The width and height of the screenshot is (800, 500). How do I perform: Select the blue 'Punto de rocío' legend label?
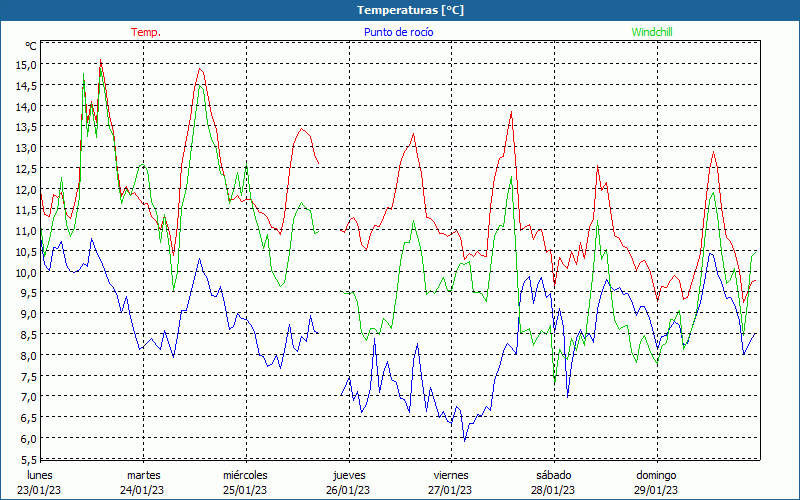click(x=398, y=32)
